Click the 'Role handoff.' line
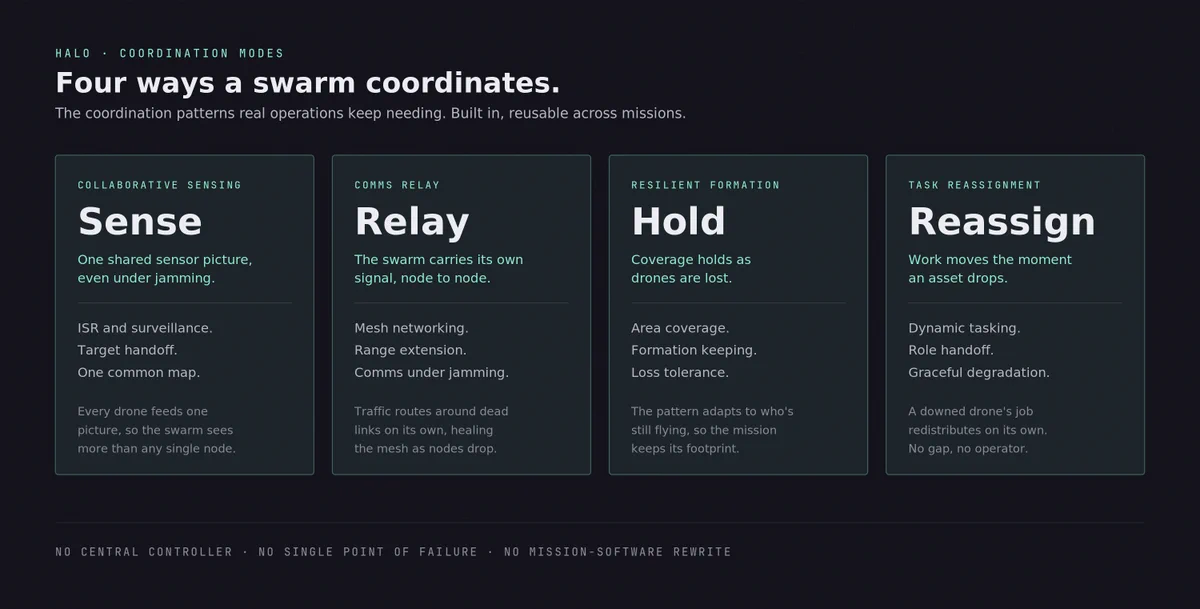Viewport: 1200px width, 609px height. 951,350
